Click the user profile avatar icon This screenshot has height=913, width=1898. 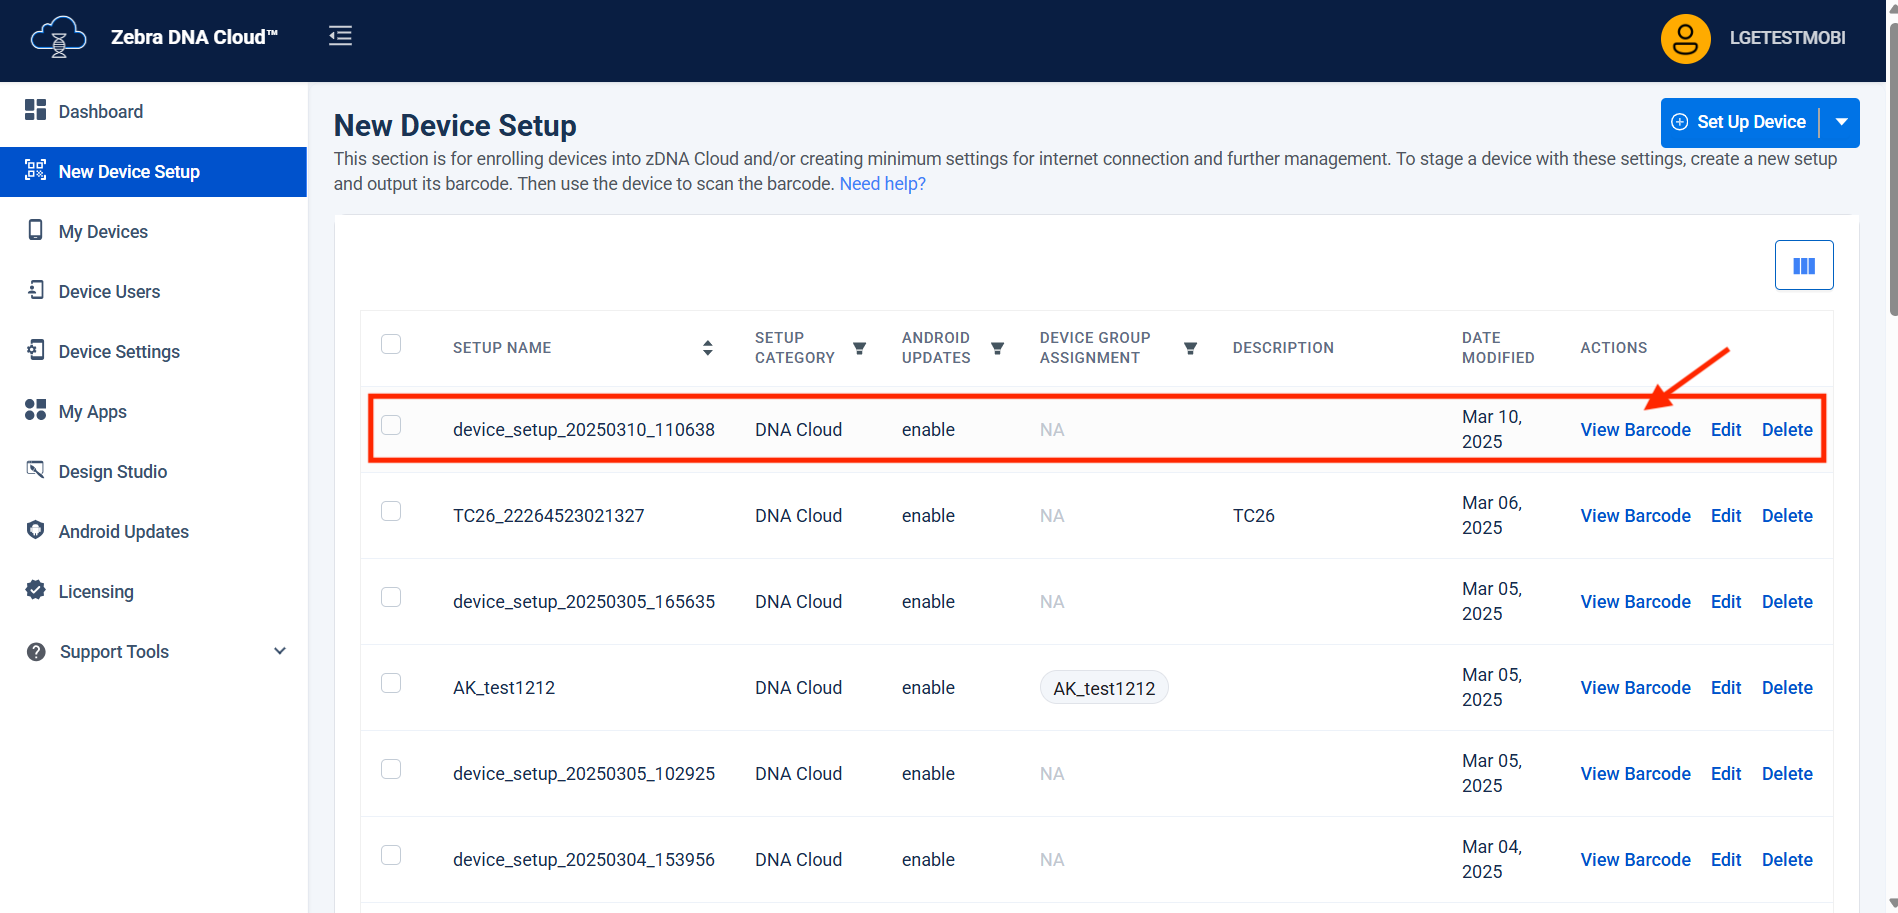pyautogui.click(x=1685, y=39)
